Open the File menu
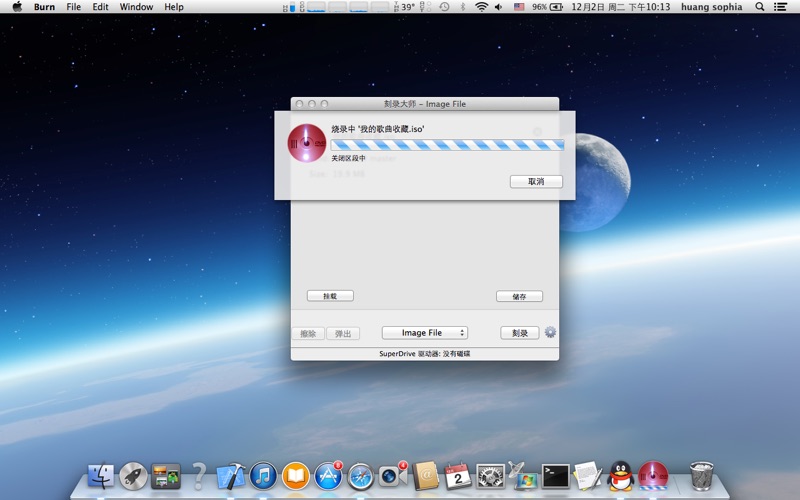800x500 pixels. (x=74, y=7)
